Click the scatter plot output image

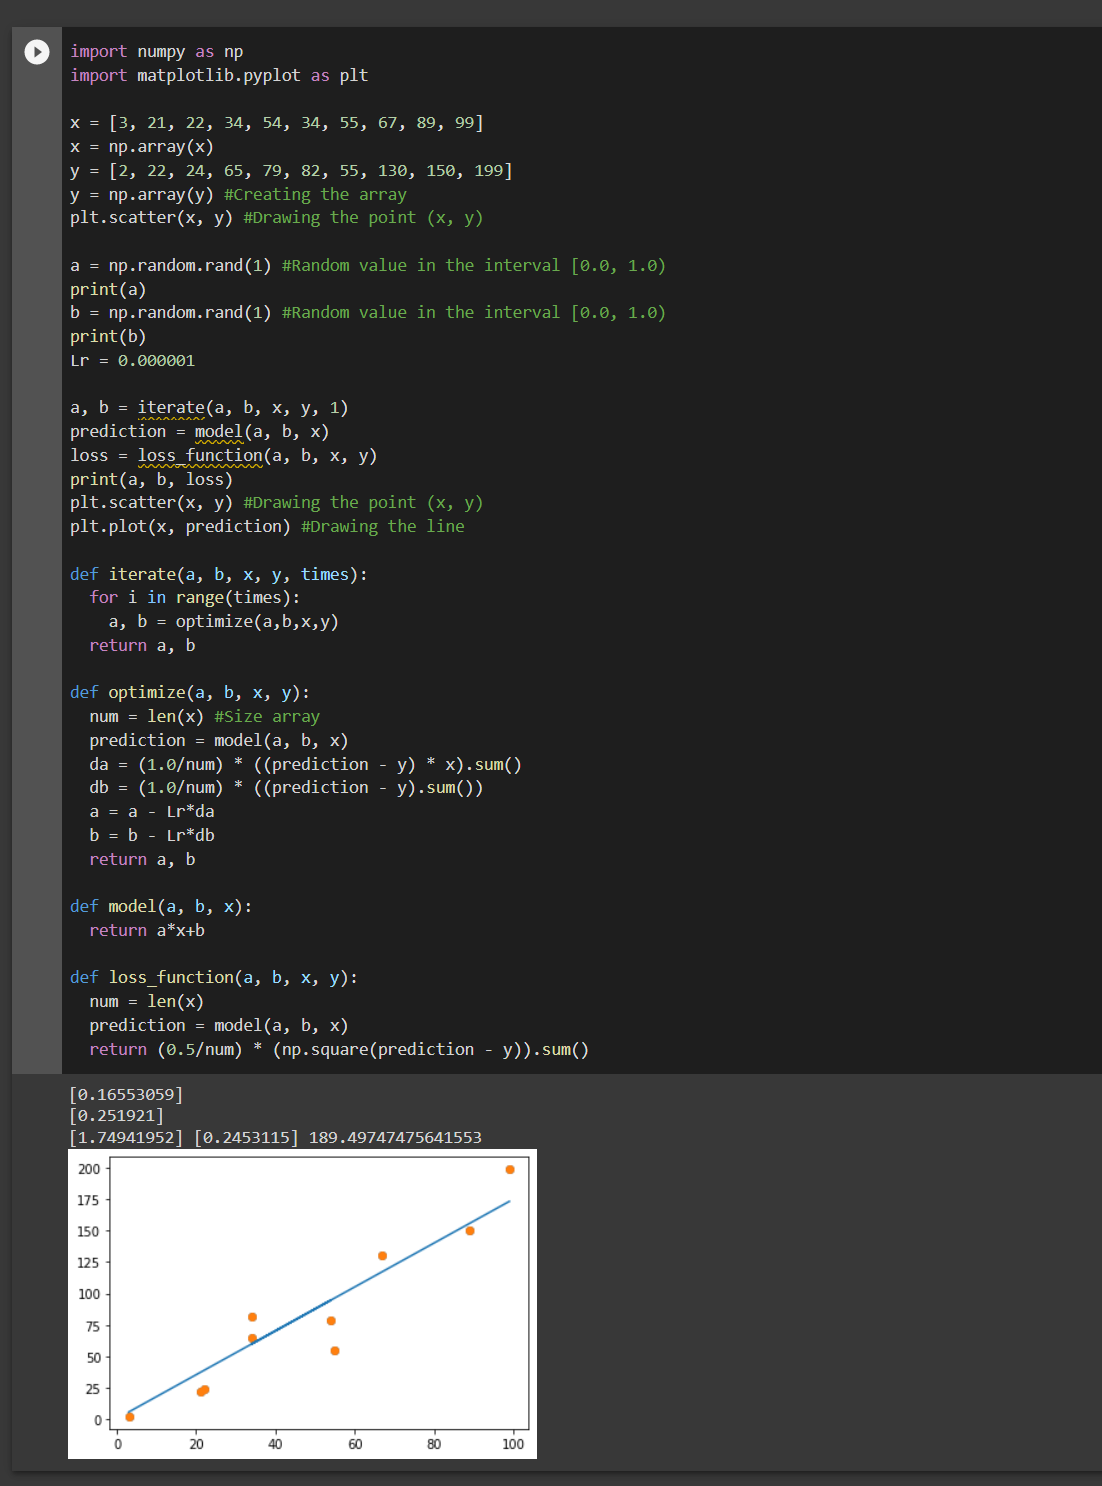(x=302, y=1304)
